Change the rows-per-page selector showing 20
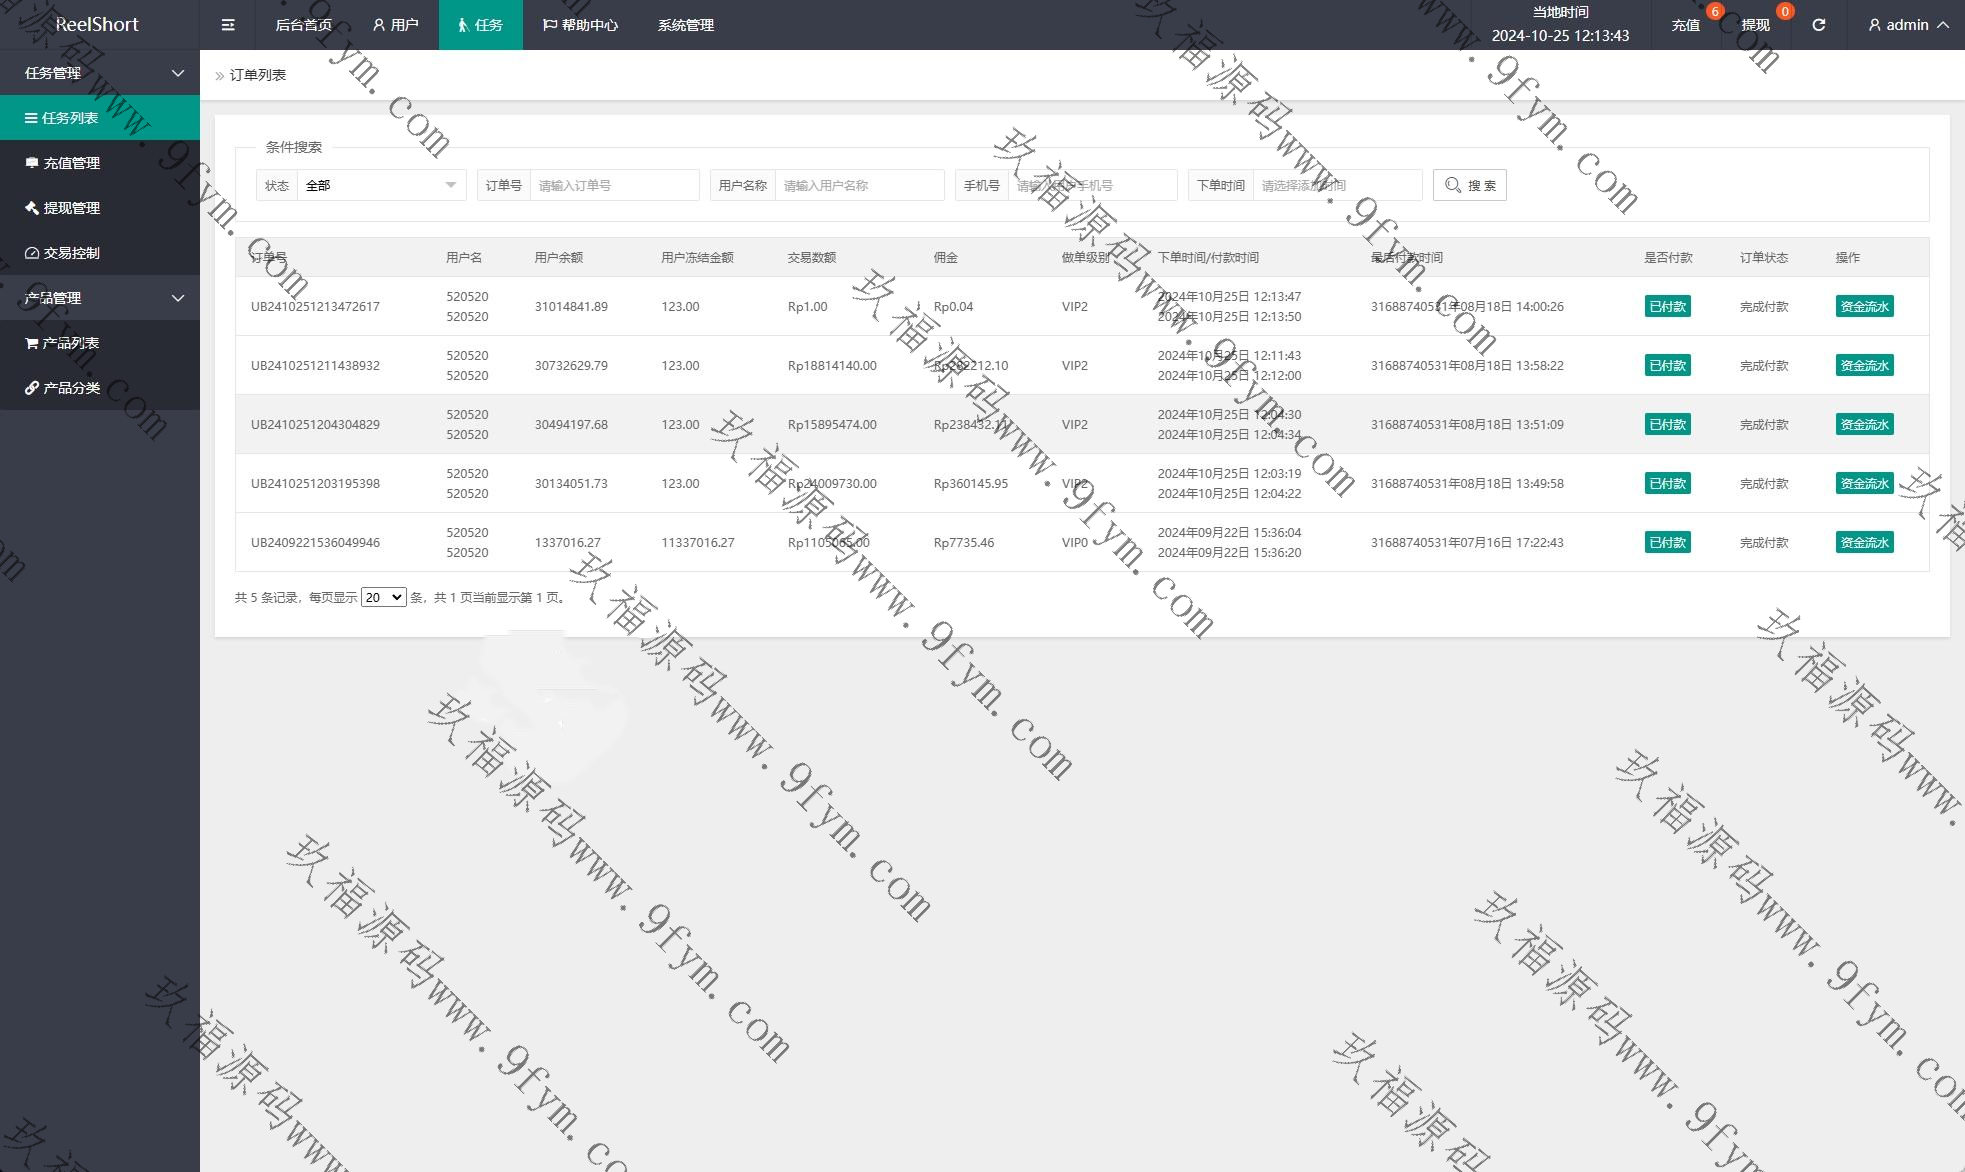Screen dimensions: 1965x1172 point(383,597)
